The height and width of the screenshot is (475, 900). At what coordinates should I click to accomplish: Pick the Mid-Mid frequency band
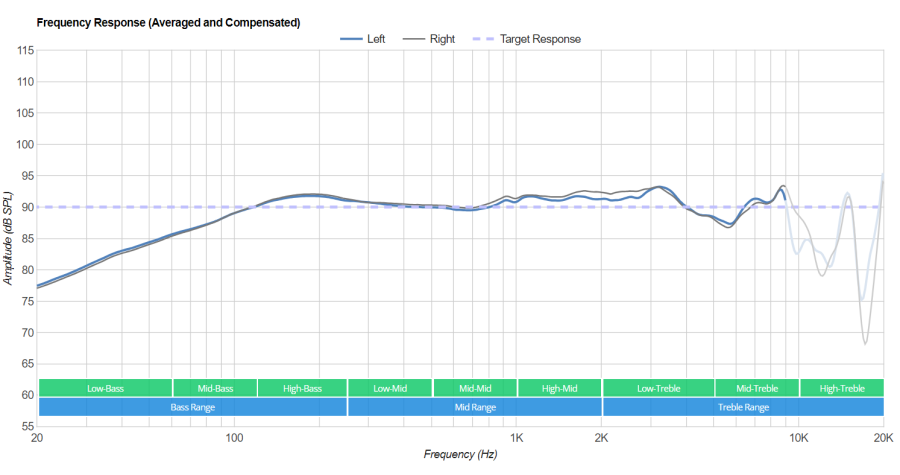[475, 388]
